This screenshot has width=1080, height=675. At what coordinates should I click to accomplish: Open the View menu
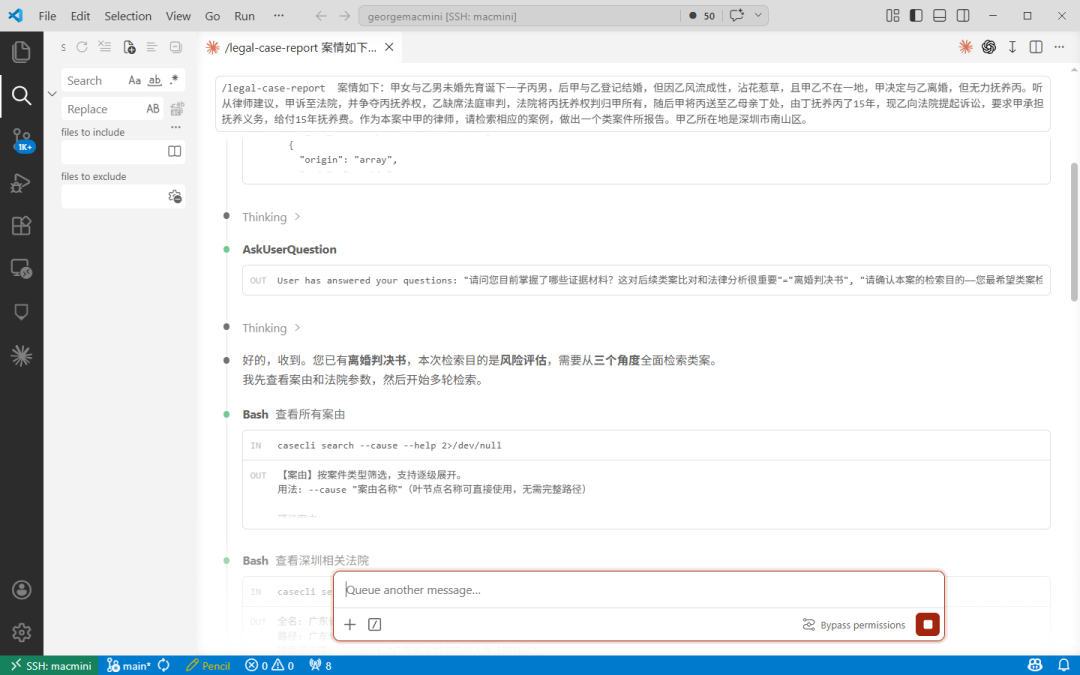click(178, 16)
